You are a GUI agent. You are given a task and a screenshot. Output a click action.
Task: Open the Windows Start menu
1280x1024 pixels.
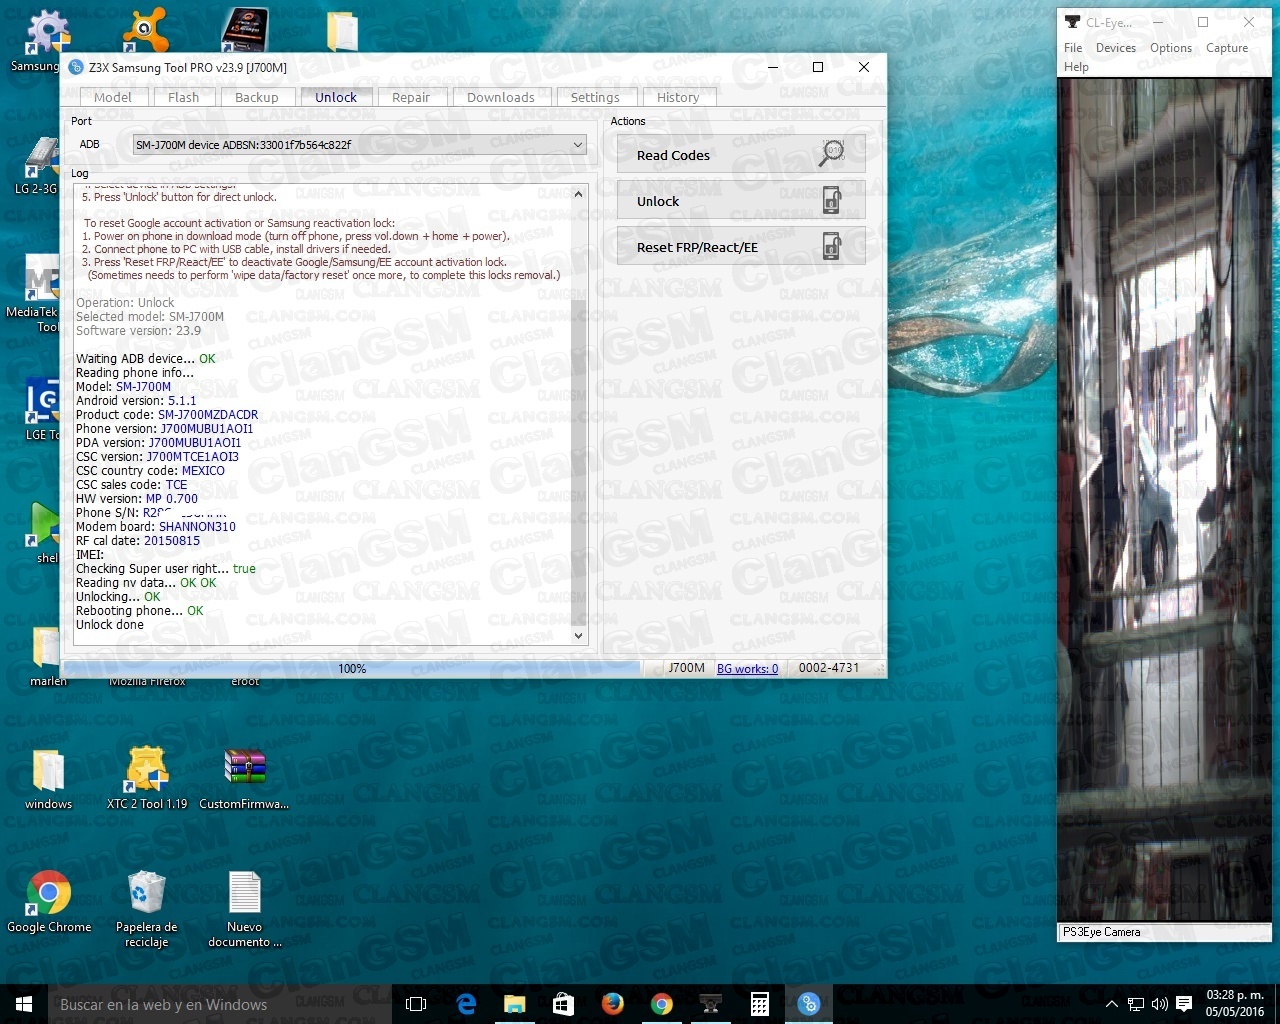point(24,1004)
